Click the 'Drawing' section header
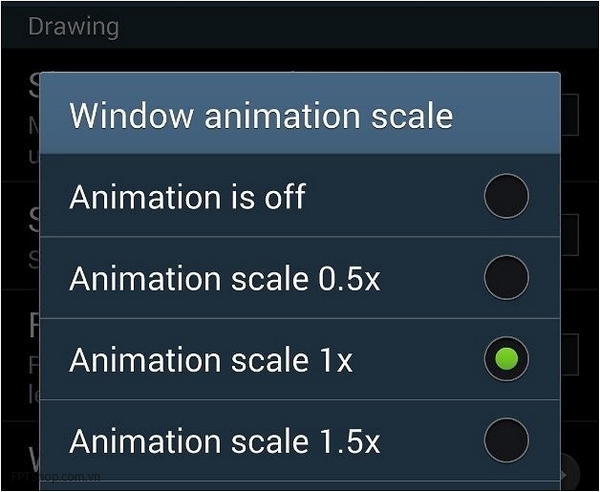This screenshot has width=600, height=492. tap(73, 27)
